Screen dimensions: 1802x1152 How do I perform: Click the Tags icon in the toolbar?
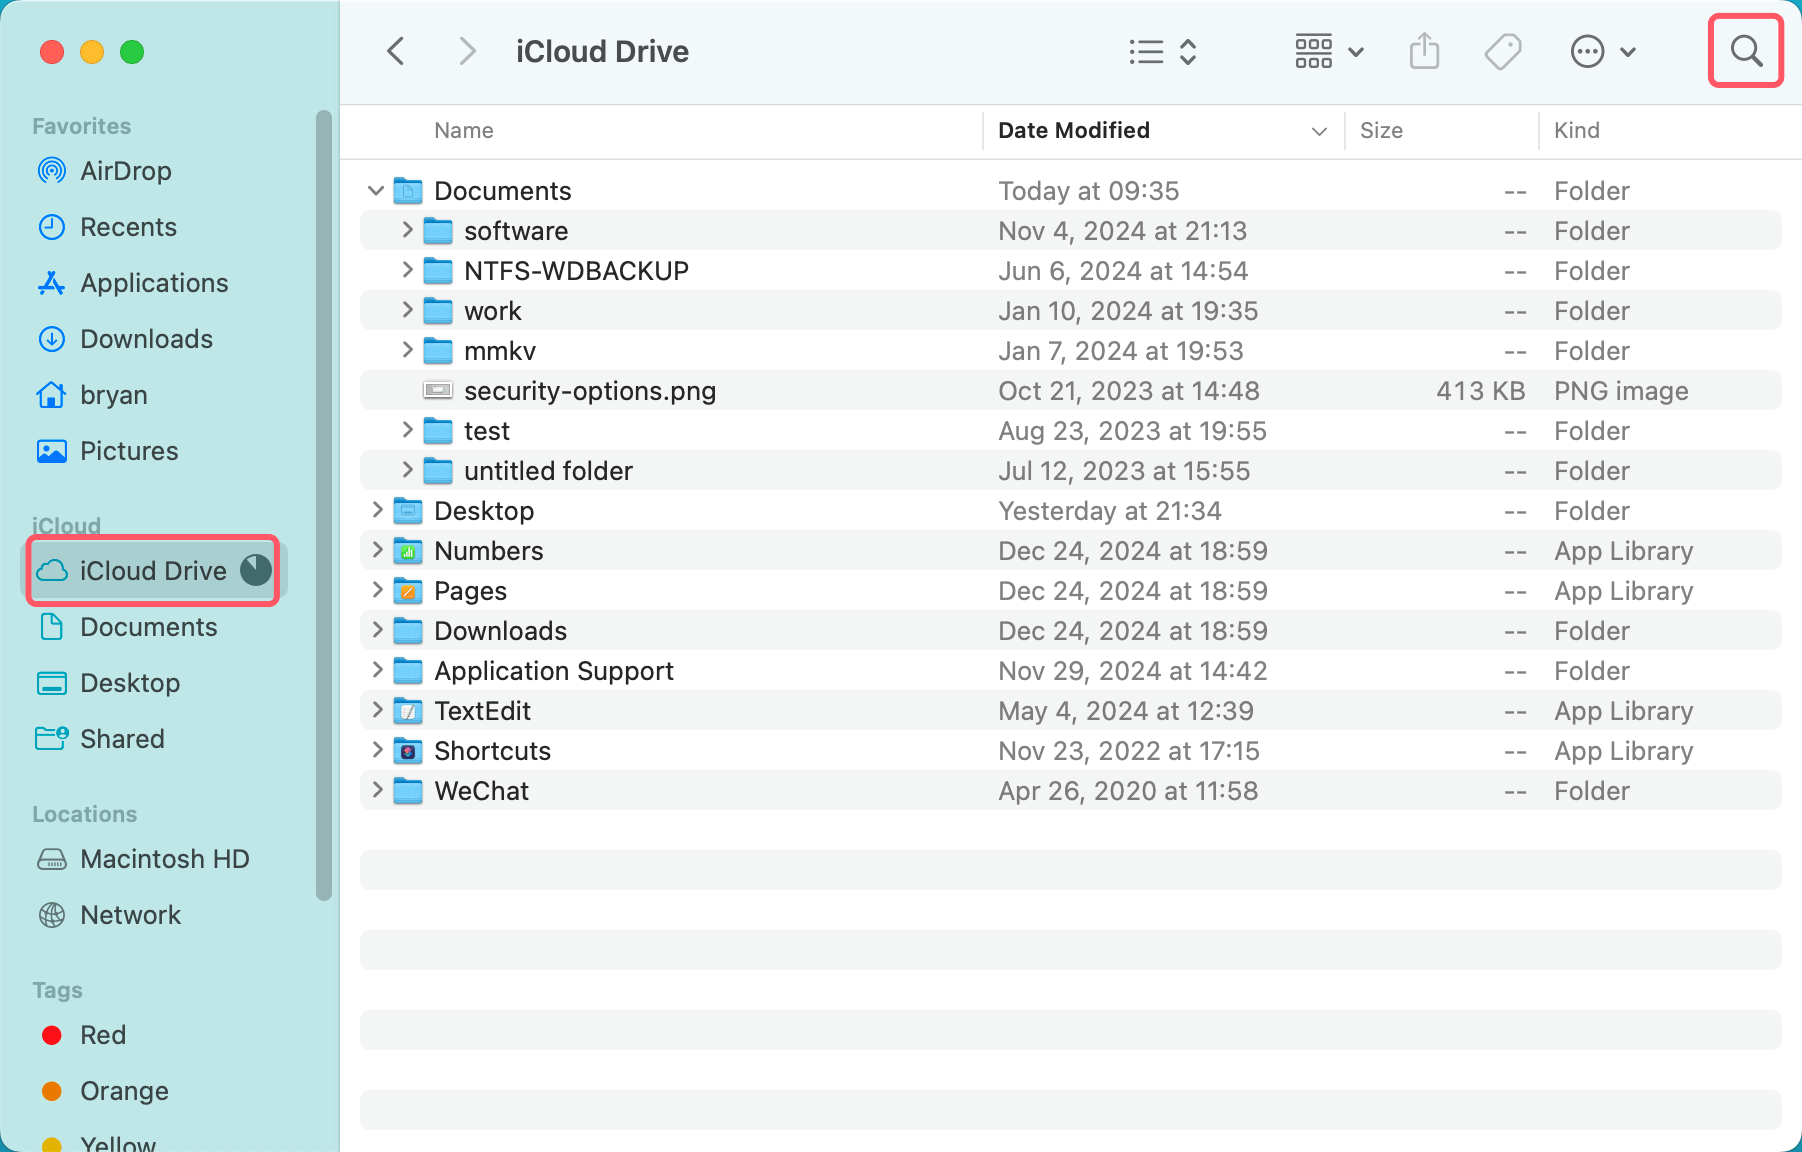[x=1502, y=51]
